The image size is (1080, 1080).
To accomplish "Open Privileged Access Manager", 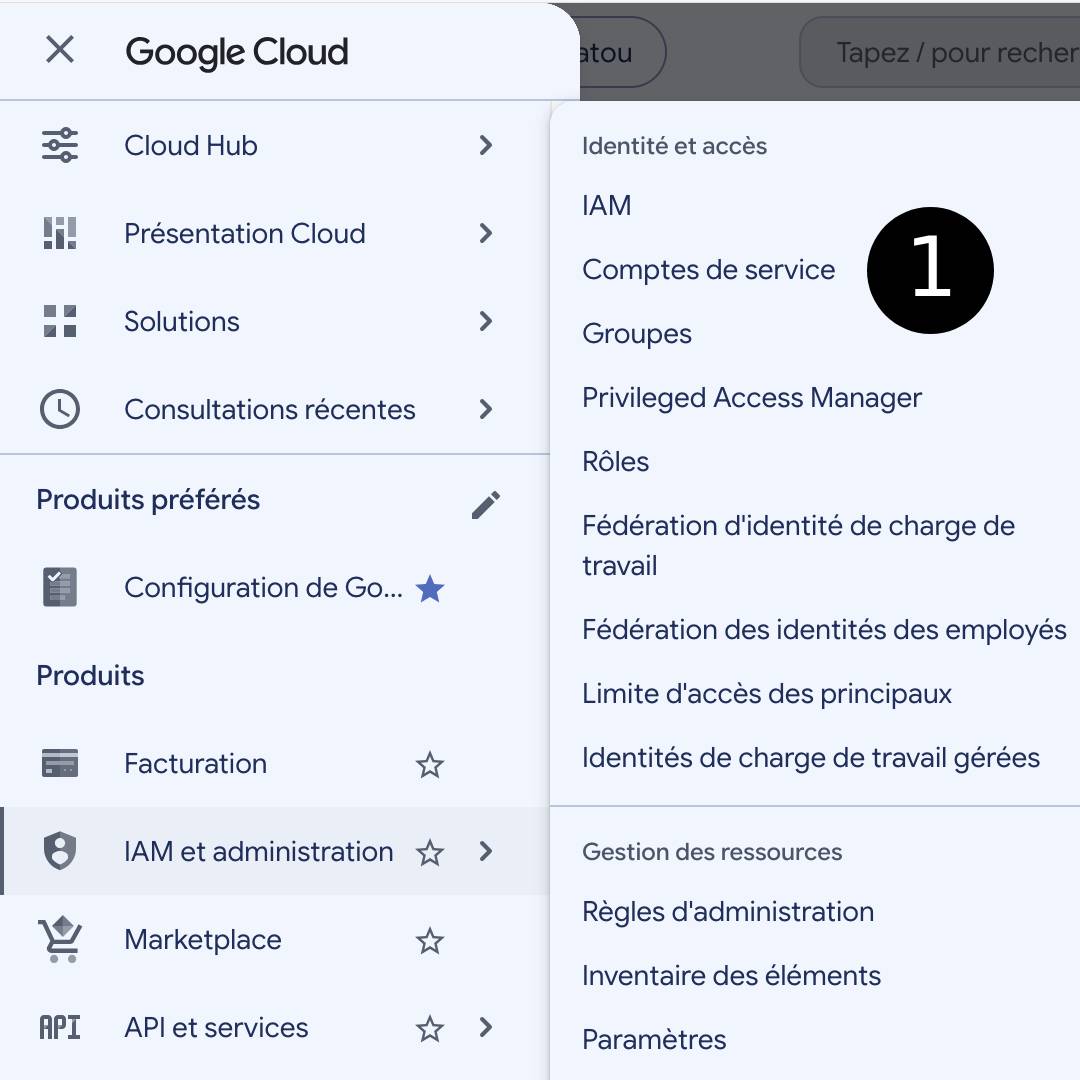I will point(751,398).
